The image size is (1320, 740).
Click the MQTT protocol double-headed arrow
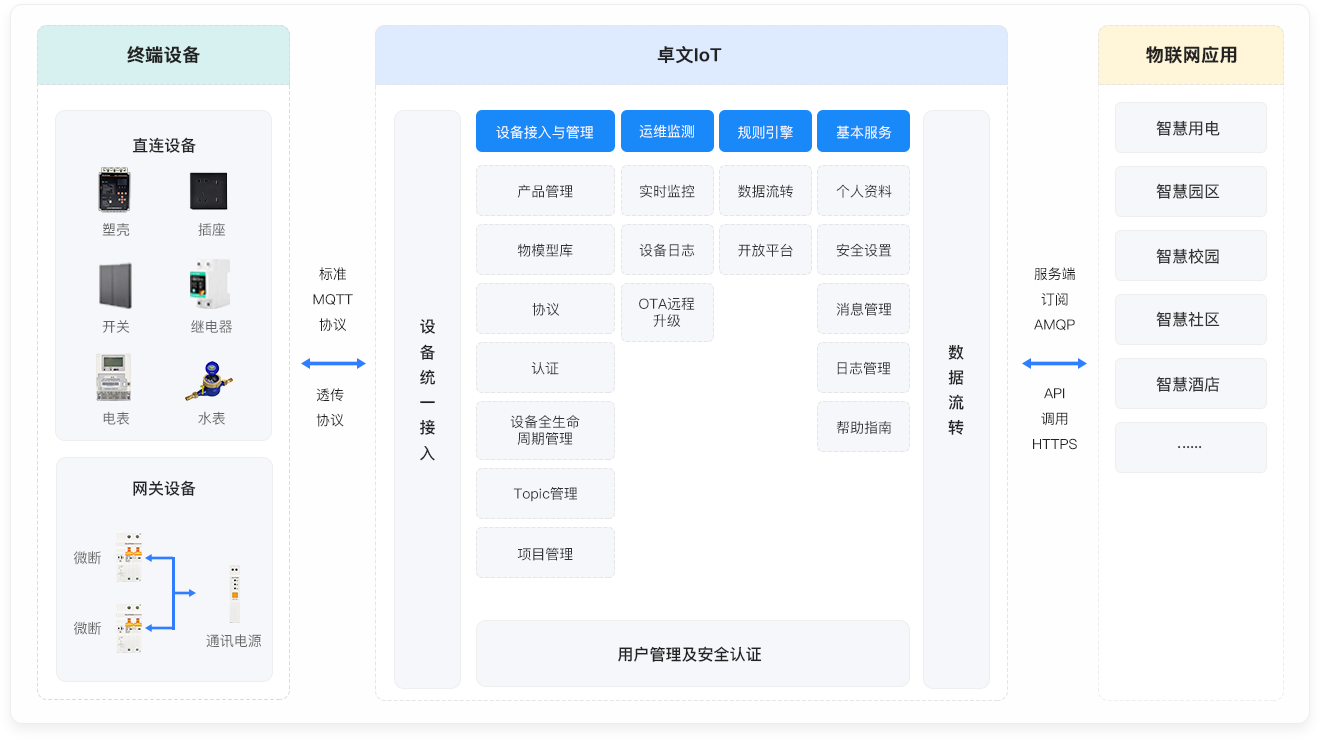click(333, 364)
